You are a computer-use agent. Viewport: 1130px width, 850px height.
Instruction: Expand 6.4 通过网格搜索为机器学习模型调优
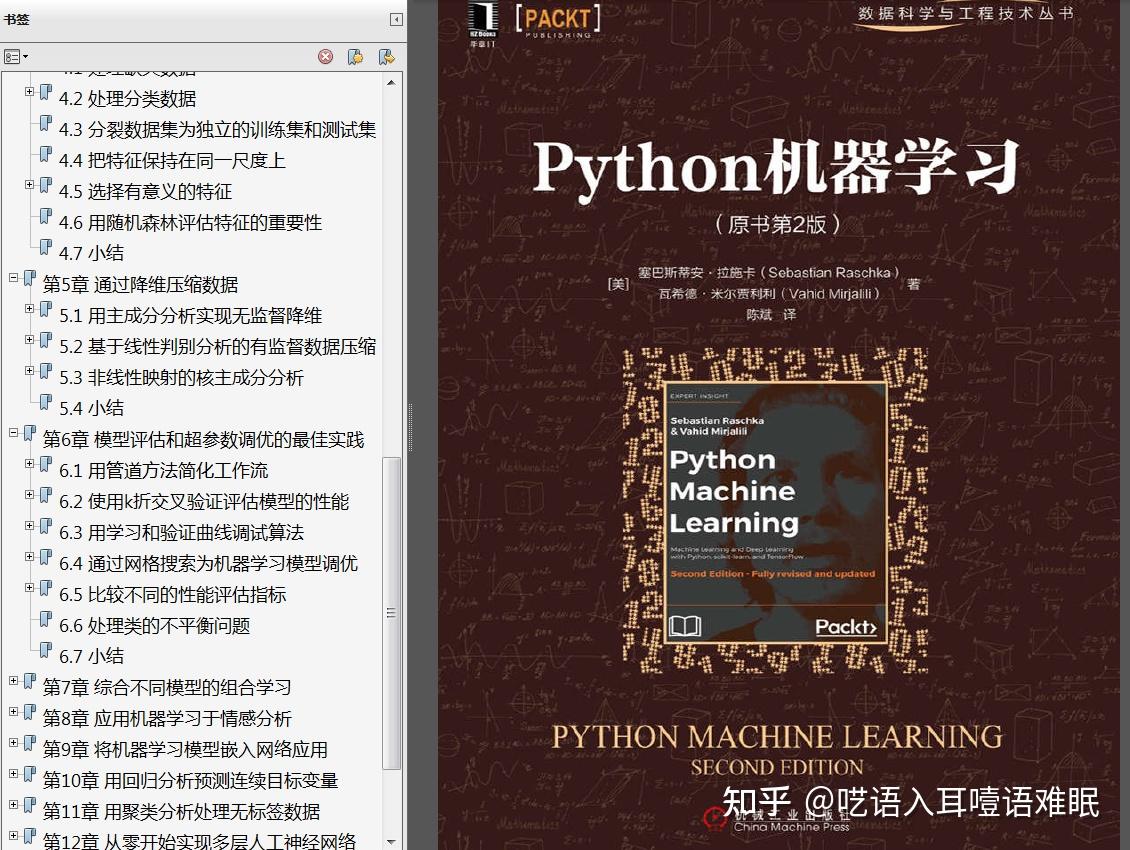point(29,557)
